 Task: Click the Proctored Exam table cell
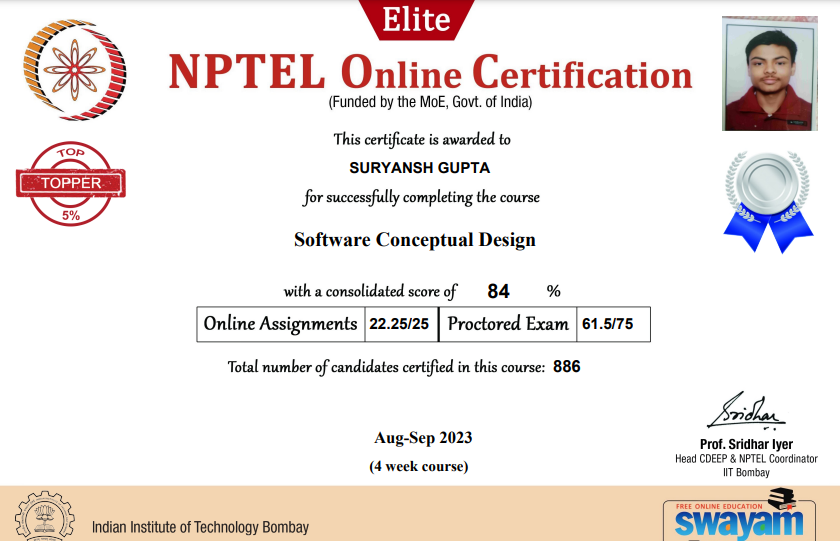pyautogui.click(x=508, y=324)
